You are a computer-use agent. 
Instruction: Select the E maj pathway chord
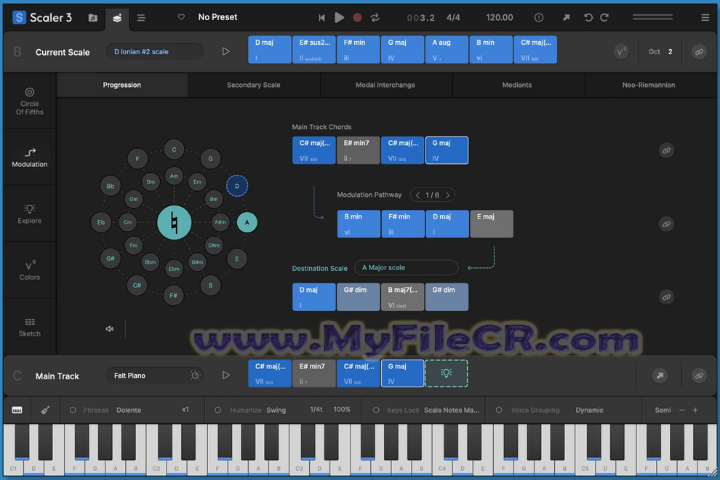tap(492, 224)
